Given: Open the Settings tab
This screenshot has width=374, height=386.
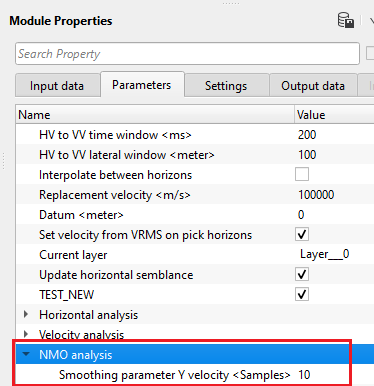Looking at the screenshot, I should (x=226, y=86).
